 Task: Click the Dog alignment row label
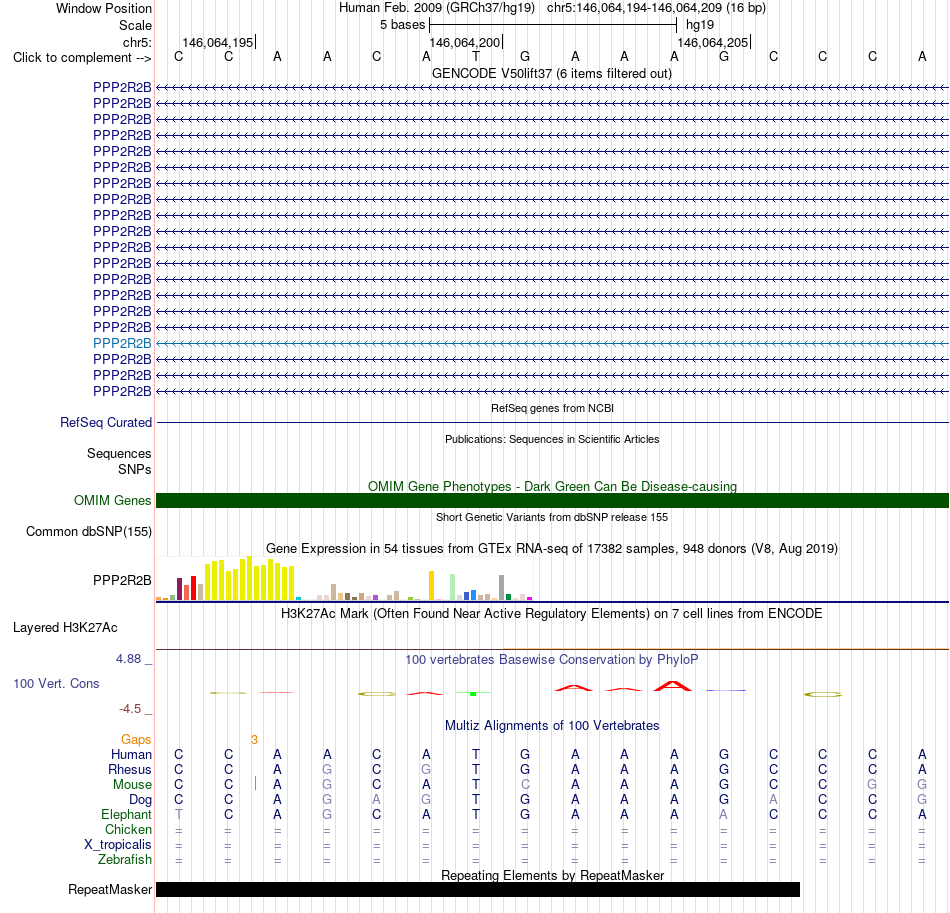coord(140,800)
